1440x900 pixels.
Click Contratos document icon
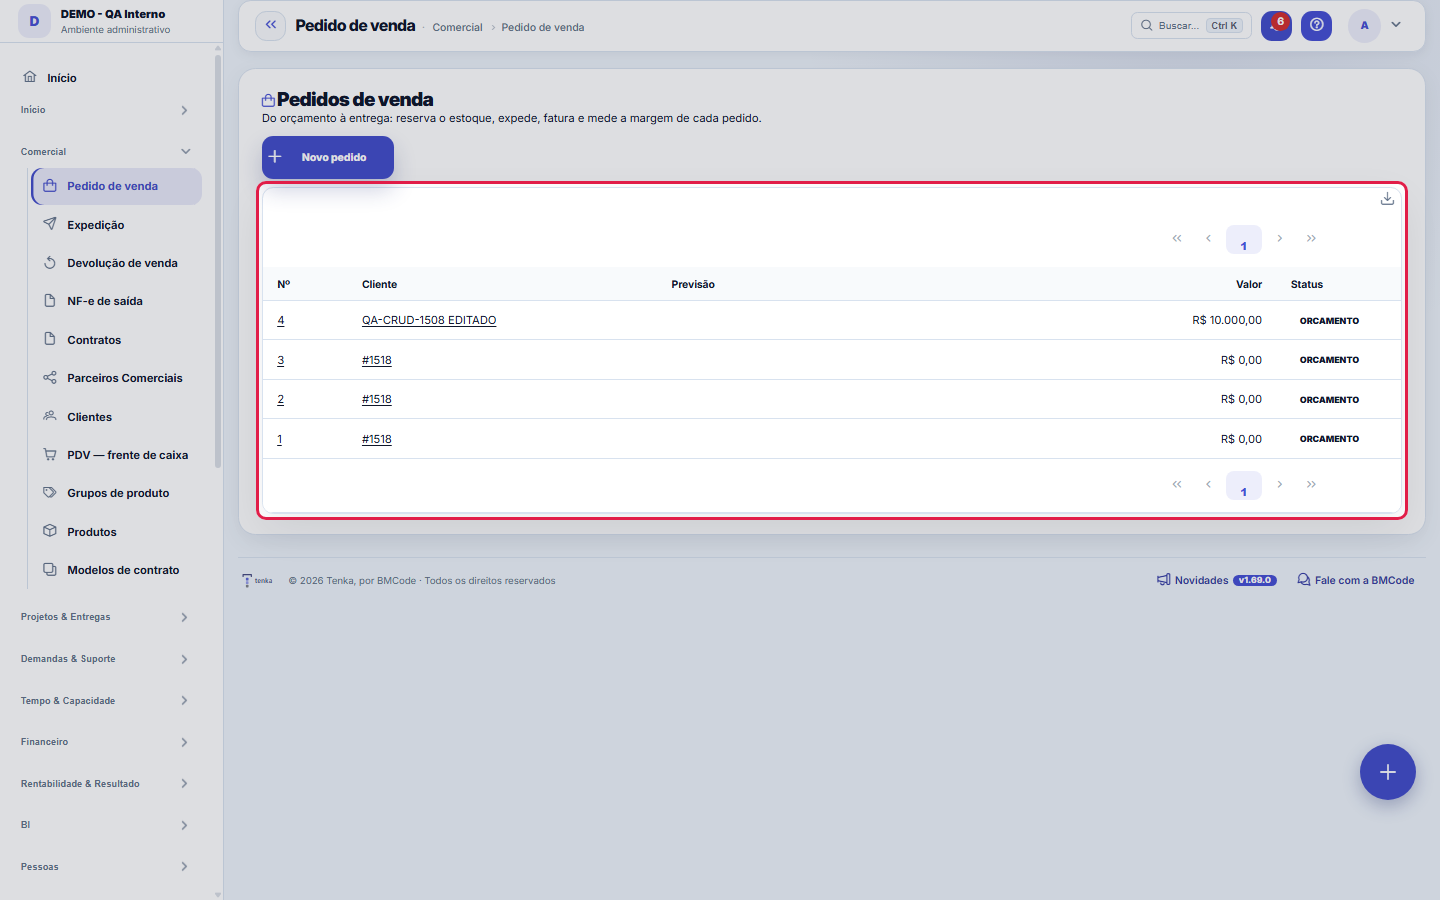[x=50, y=339]
